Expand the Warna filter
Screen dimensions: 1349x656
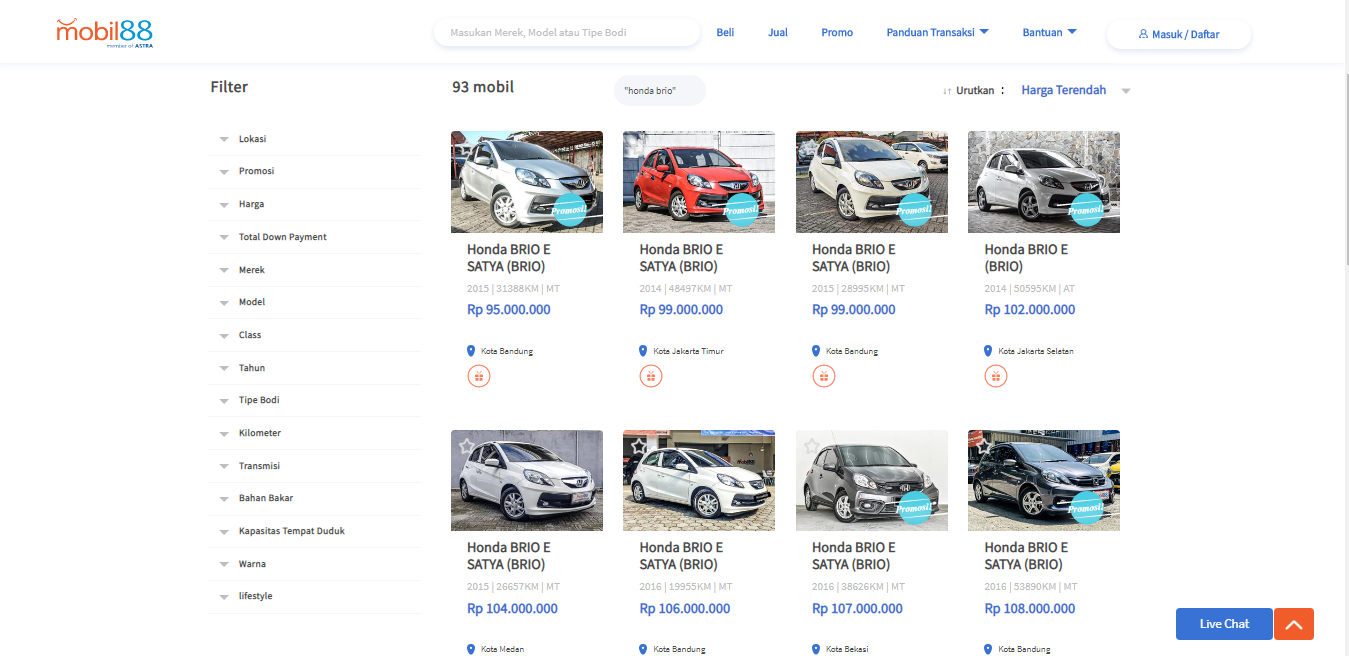pyautogui.click(x=314, y=564)
